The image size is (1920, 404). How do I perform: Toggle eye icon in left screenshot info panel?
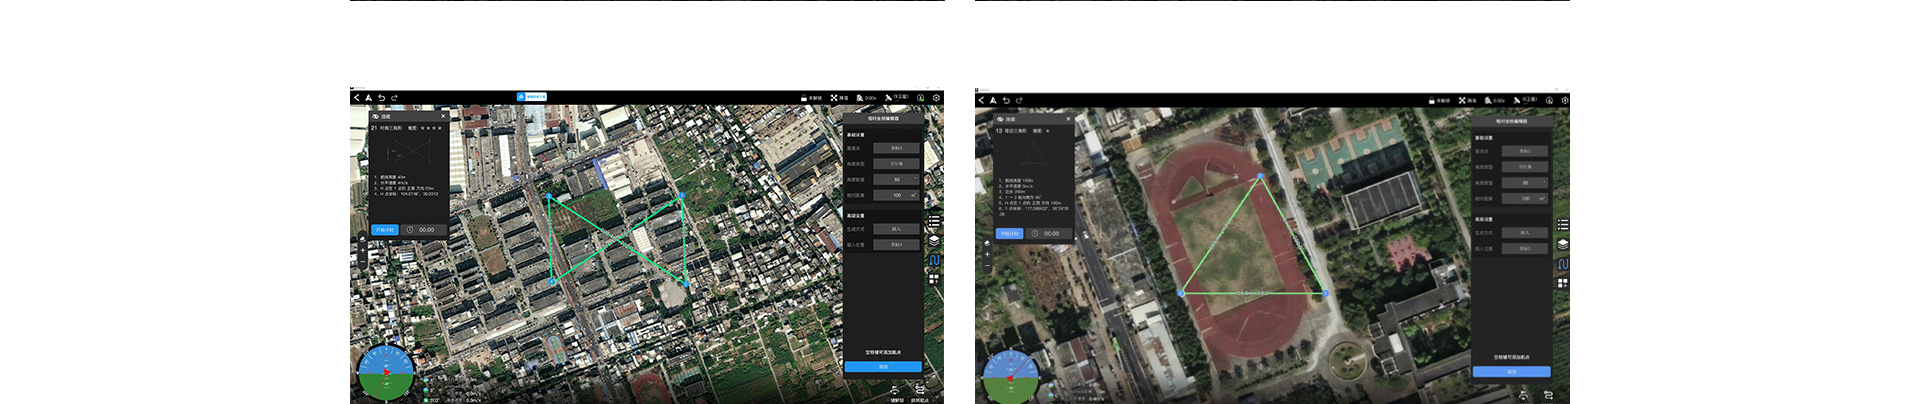(x=375, y=116)
